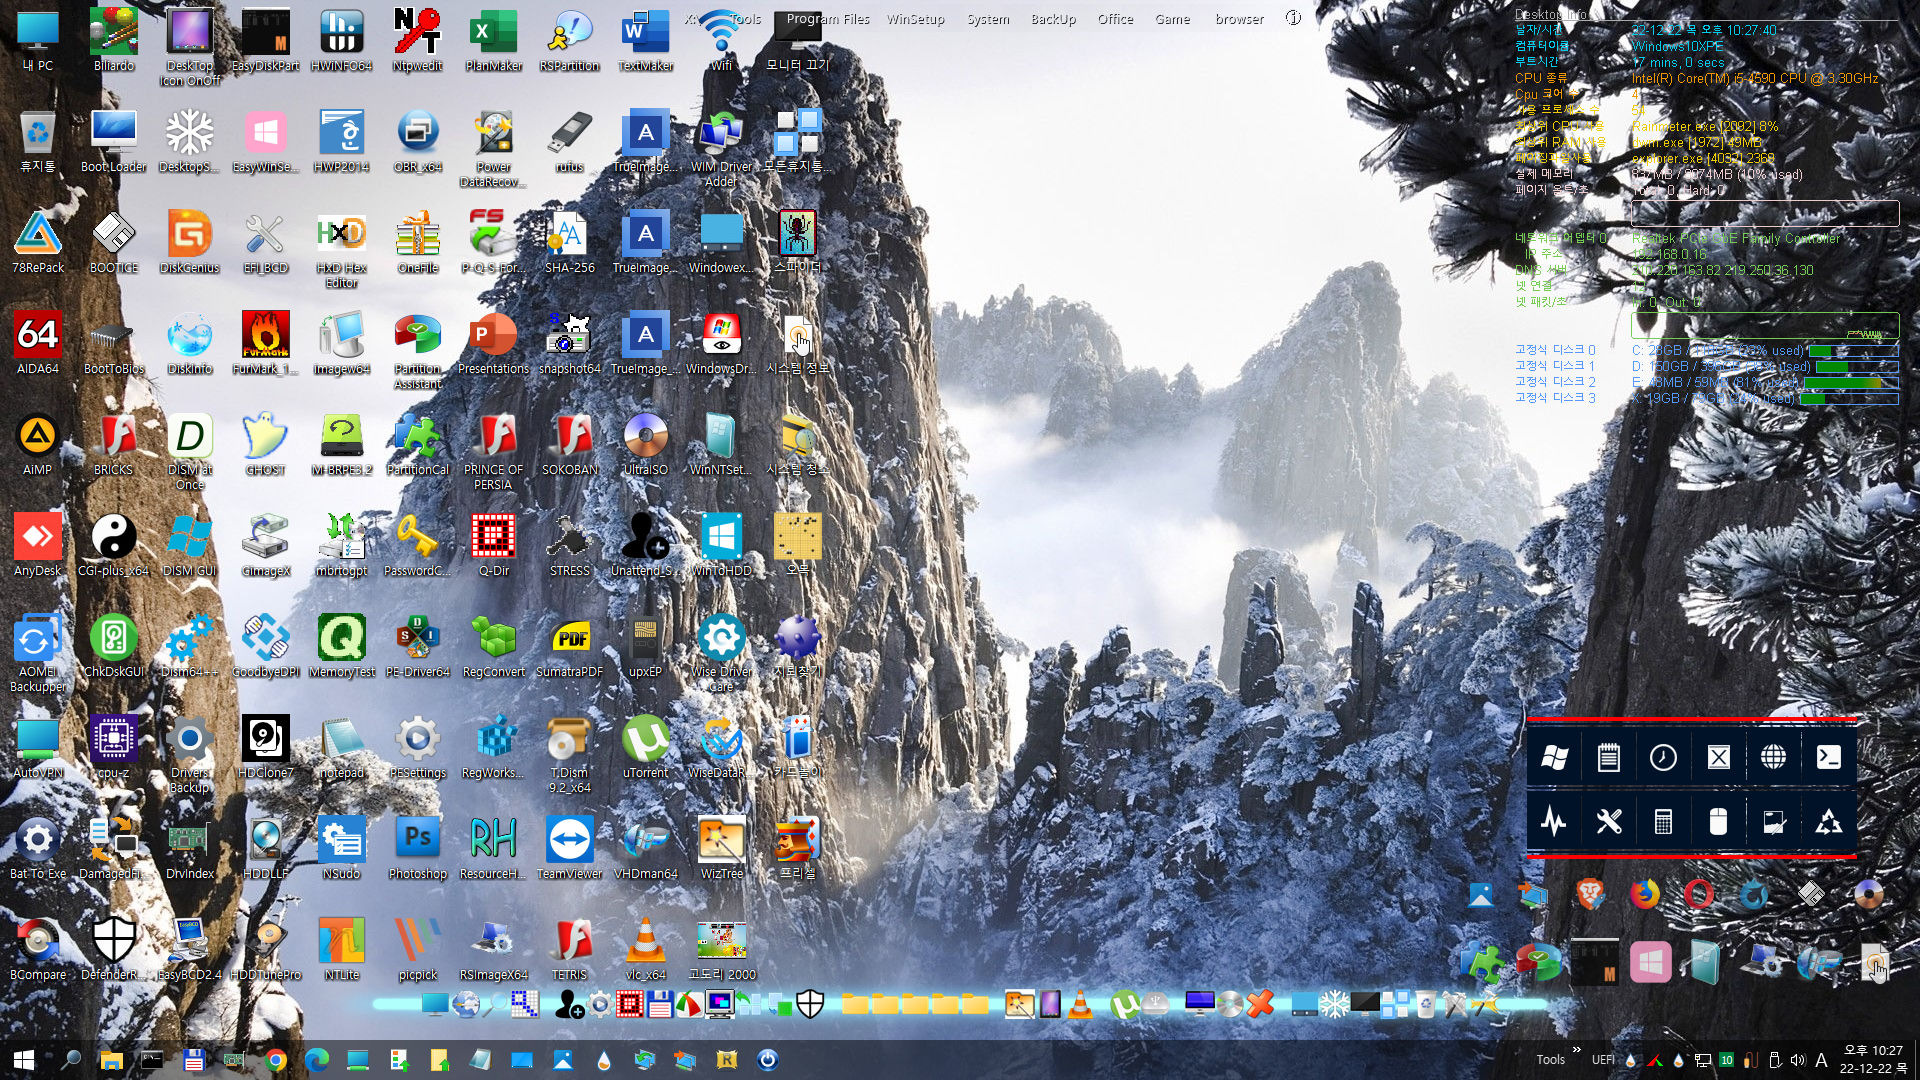Image resolution: width=1920 pixels, height=1080 pixels.
Task: Open the TETRIS desktop icon
Action: click(569, 949)
